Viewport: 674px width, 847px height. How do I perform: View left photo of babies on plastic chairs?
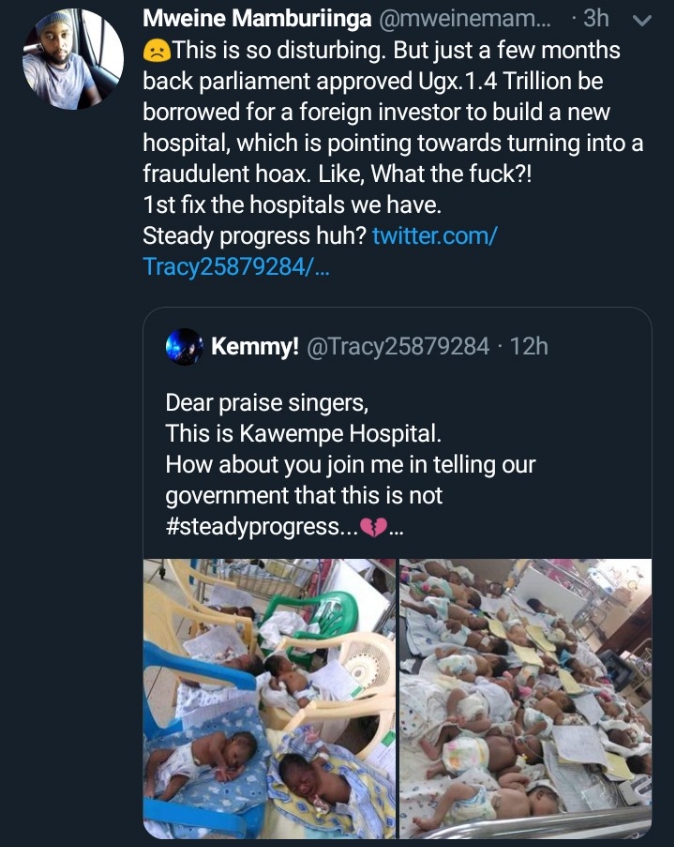(x=270, y=698)
